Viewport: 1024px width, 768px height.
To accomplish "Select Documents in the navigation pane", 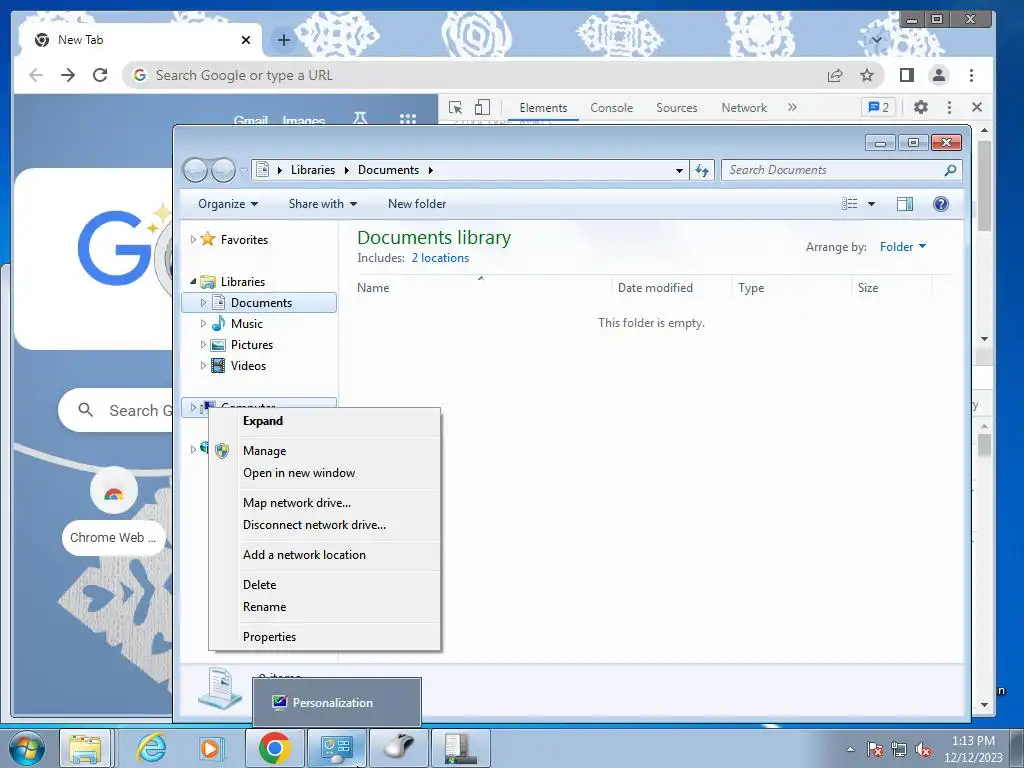I will pos(259,302).
